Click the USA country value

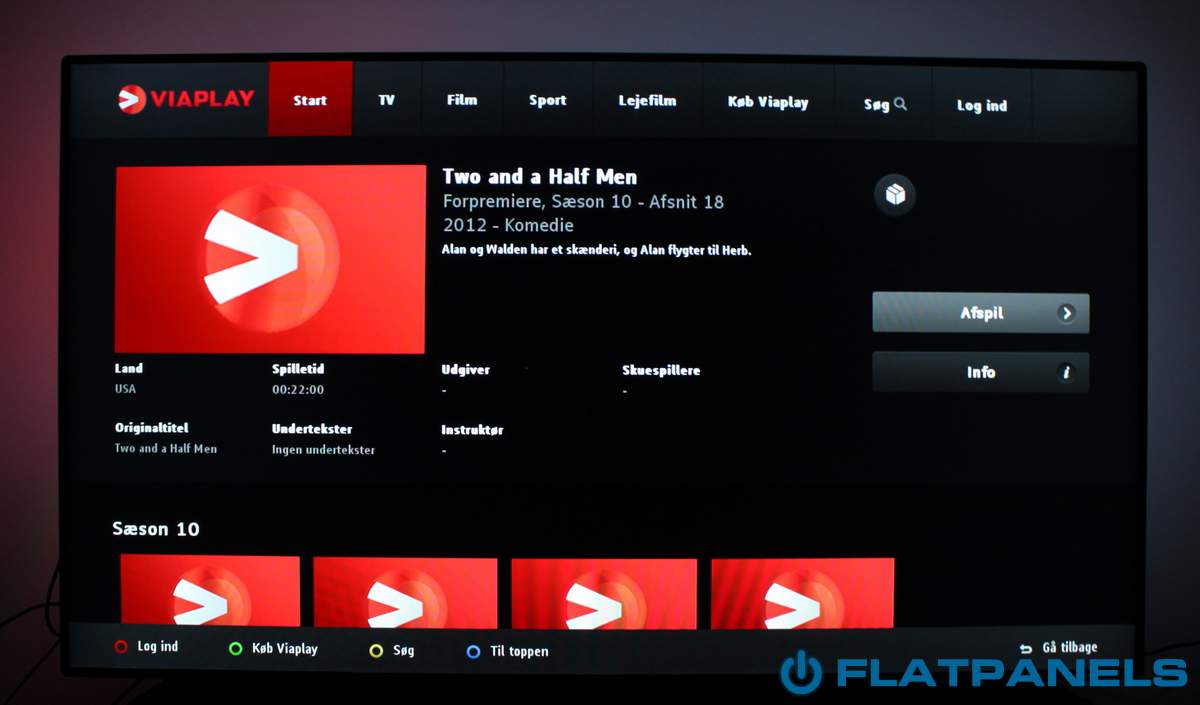[125, 389]
